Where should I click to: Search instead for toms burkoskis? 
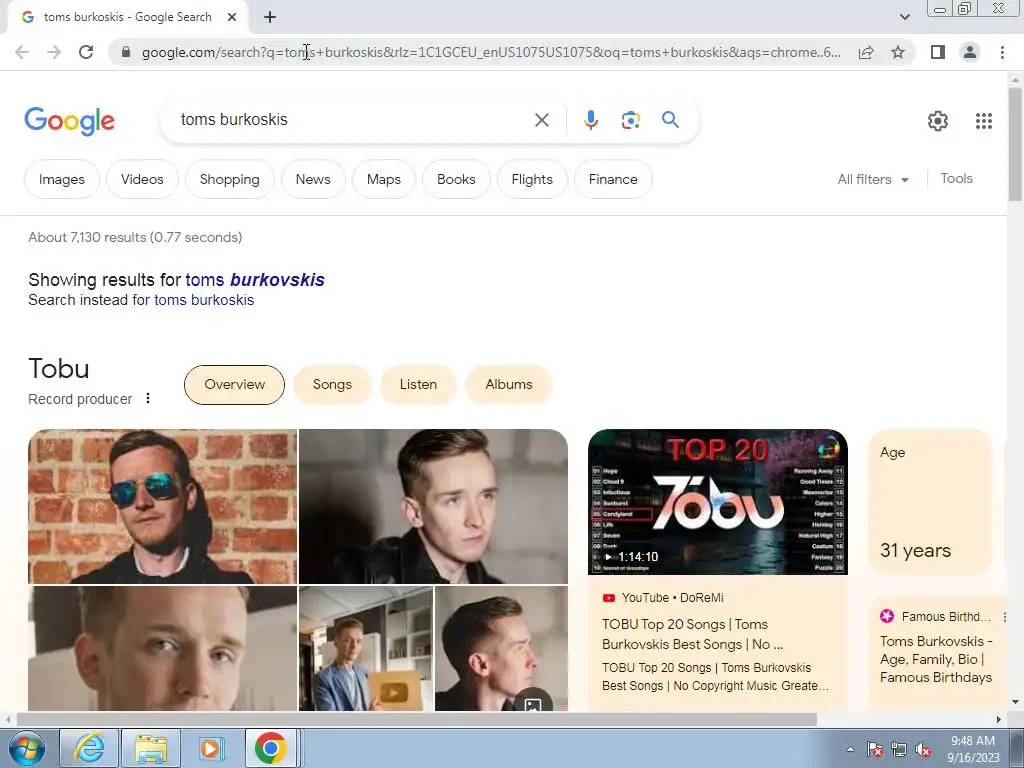pyautogui.click(x=204, y=300)
